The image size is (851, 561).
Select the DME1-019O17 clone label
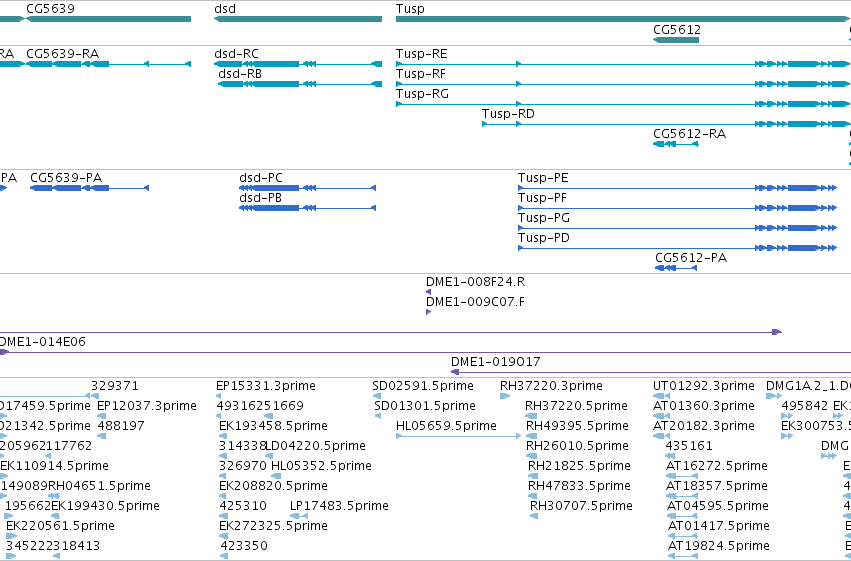pyautogui.click(x=496, y=362)
